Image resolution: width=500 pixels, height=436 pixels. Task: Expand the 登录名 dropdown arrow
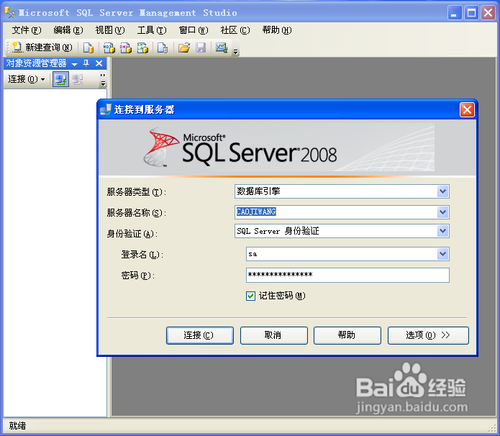point(443,254)
